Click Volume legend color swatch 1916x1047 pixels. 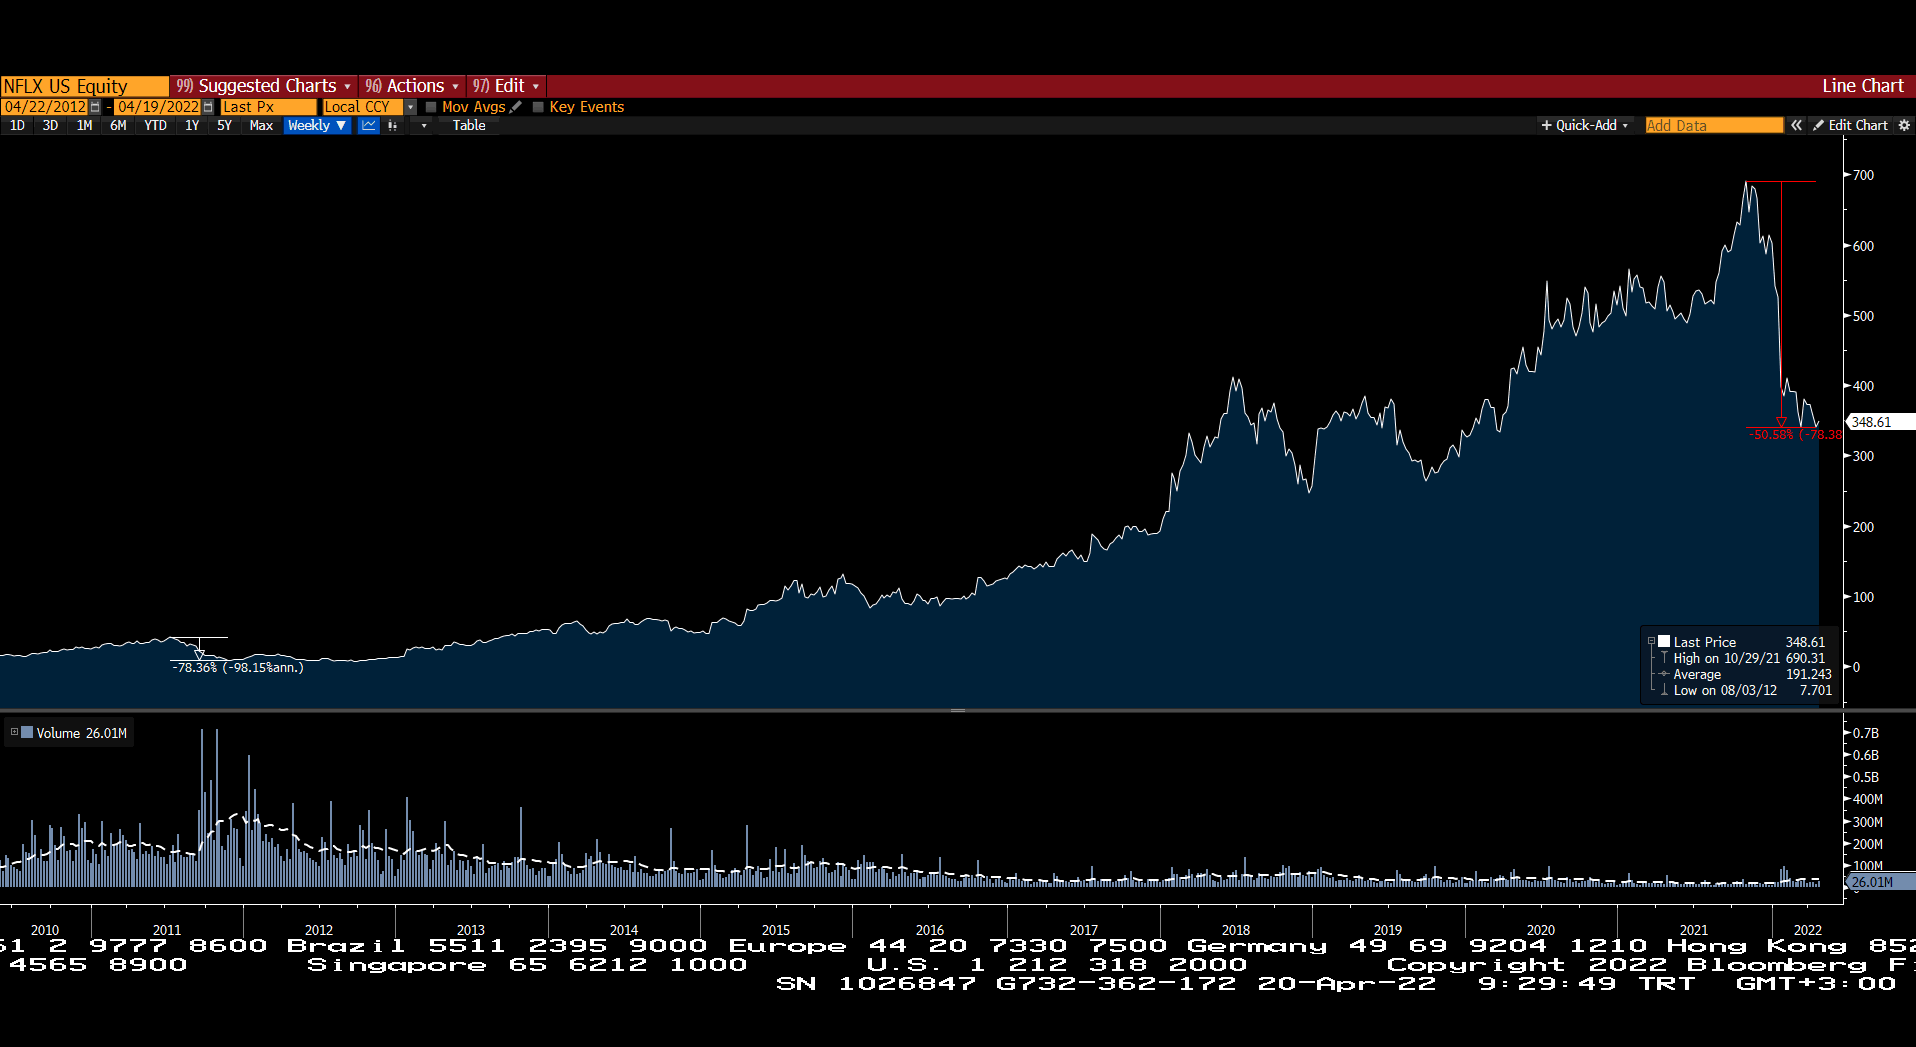27,732
